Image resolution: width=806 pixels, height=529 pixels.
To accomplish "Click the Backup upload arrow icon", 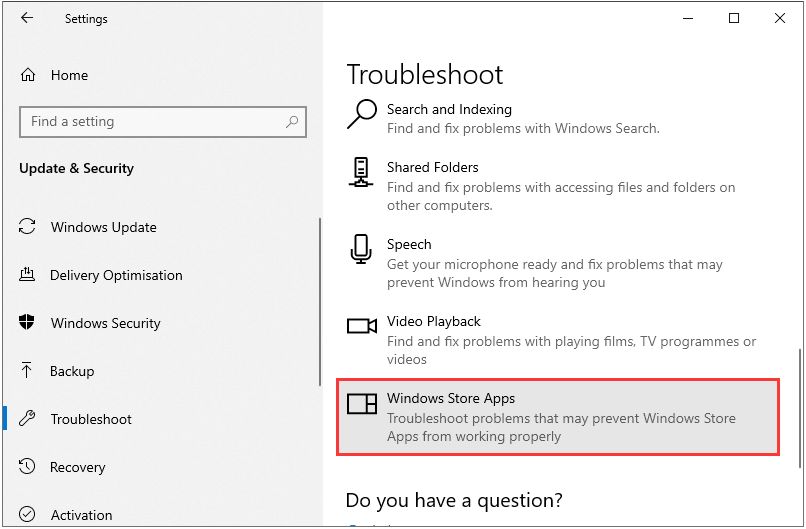I will click(27, 370).
